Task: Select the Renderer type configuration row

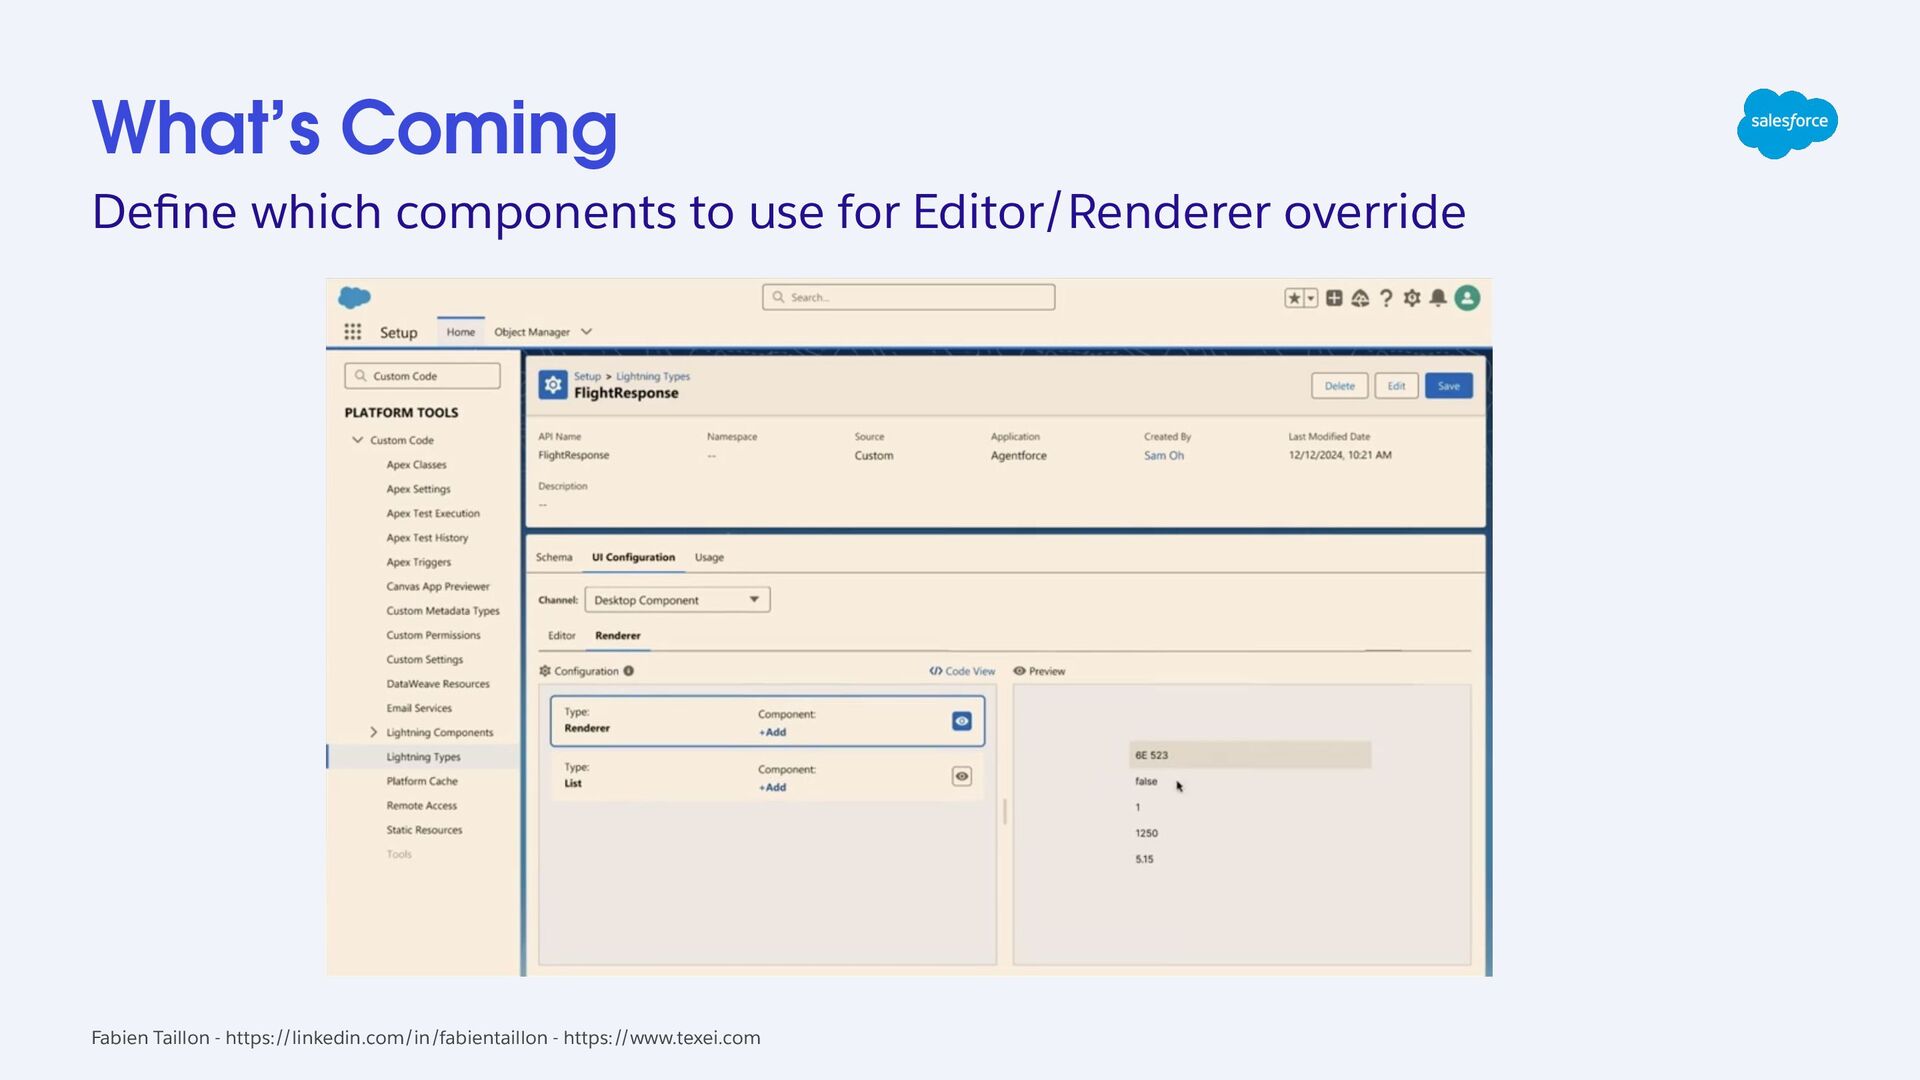Action: click(x=767, y=721)
